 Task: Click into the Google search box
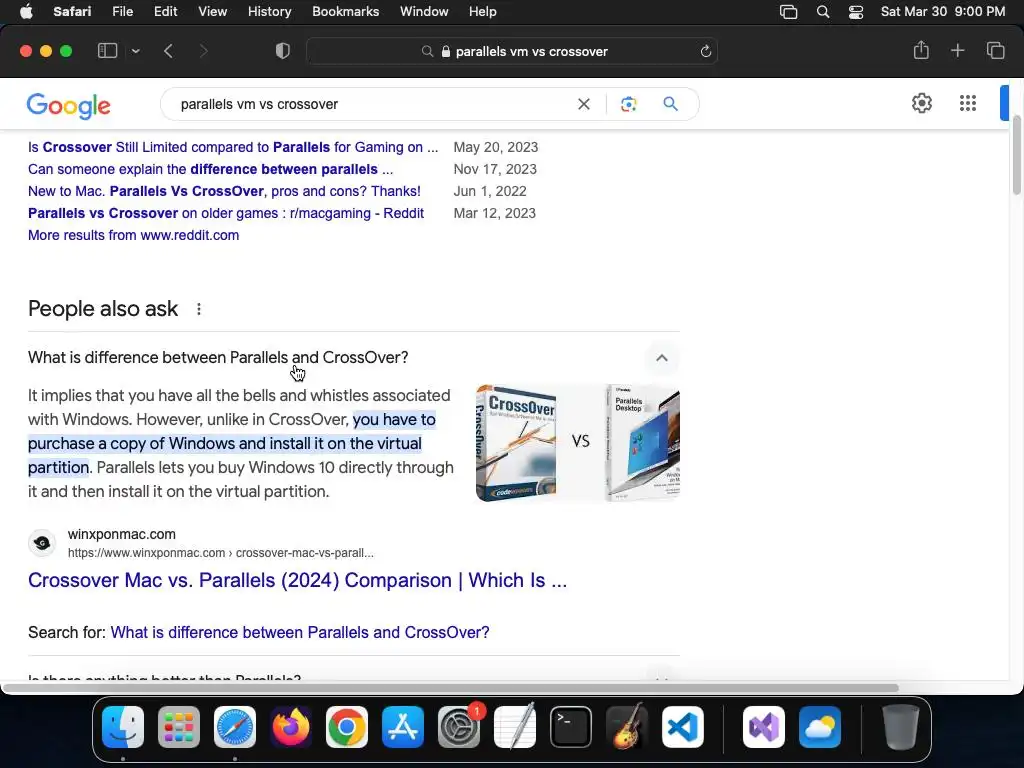[372, 104]
